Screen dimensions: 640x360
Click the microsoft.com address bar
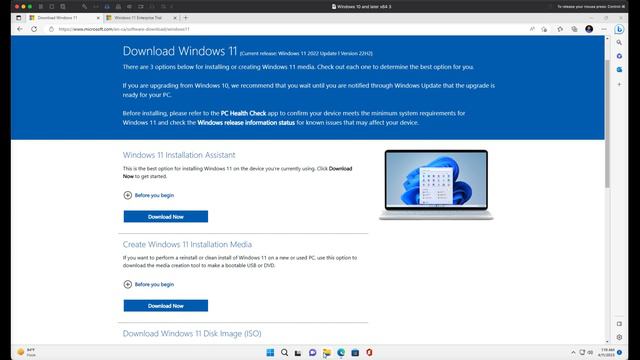pyautogui.click(x=286, y=29)
